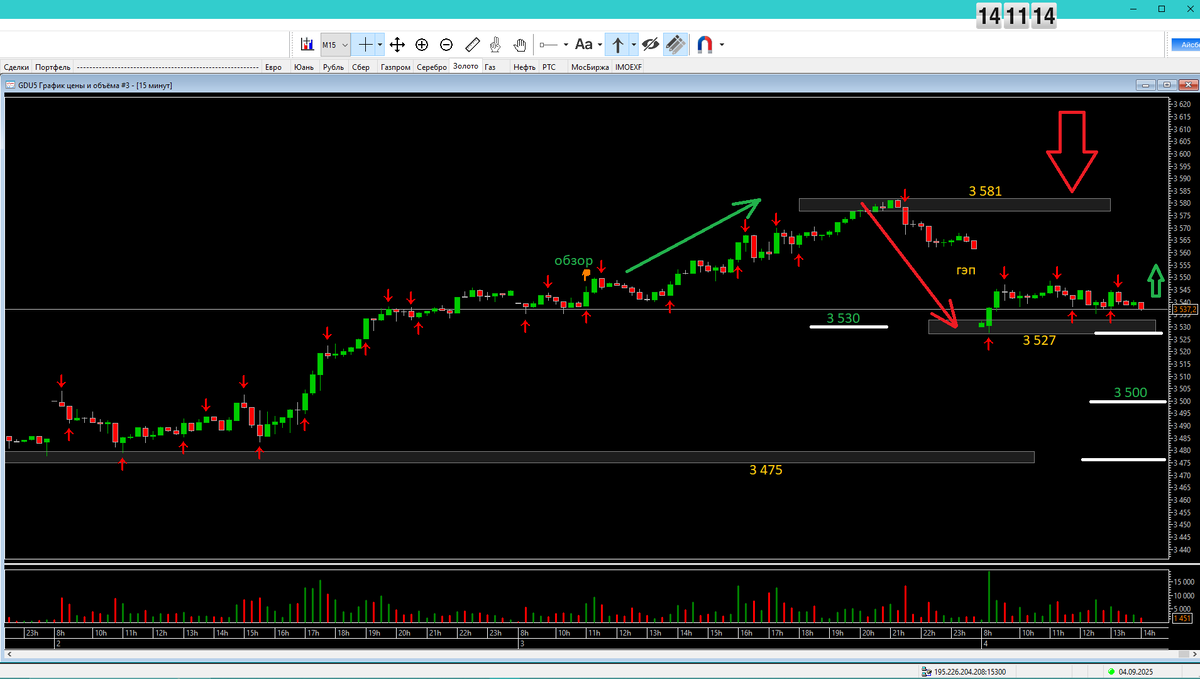Viewport: 1200px width, 679px height.
Task: Click the GDU5 chart window title icon
Action: [x=11, y=85]
